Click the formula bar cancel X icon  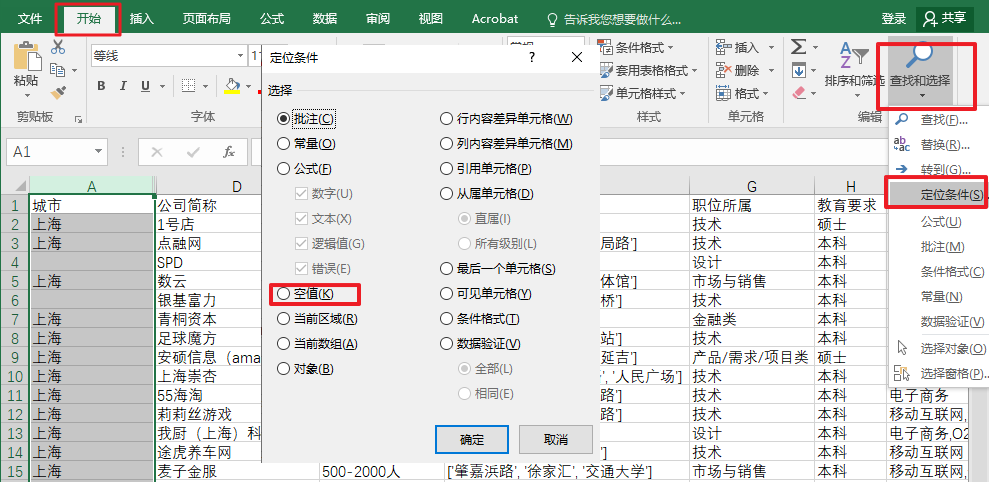coord(158,152)
